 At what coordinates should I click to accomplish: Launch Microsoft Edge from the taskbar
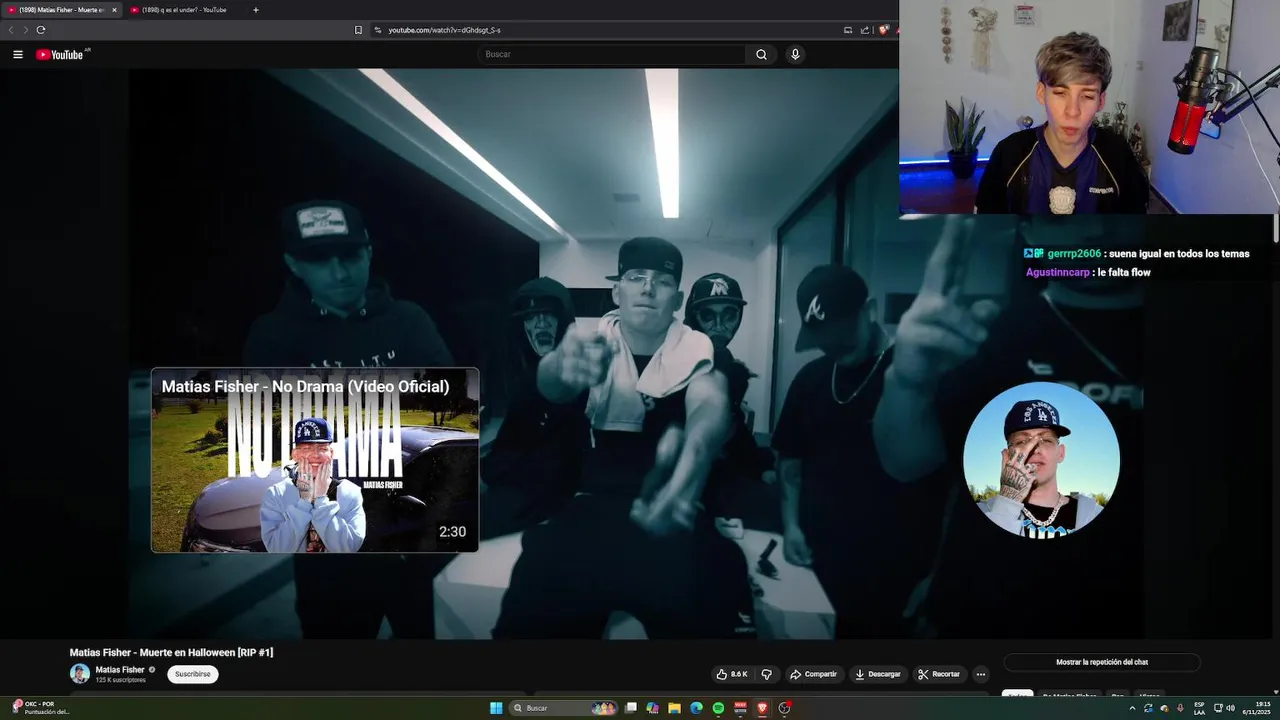(697, 708)
